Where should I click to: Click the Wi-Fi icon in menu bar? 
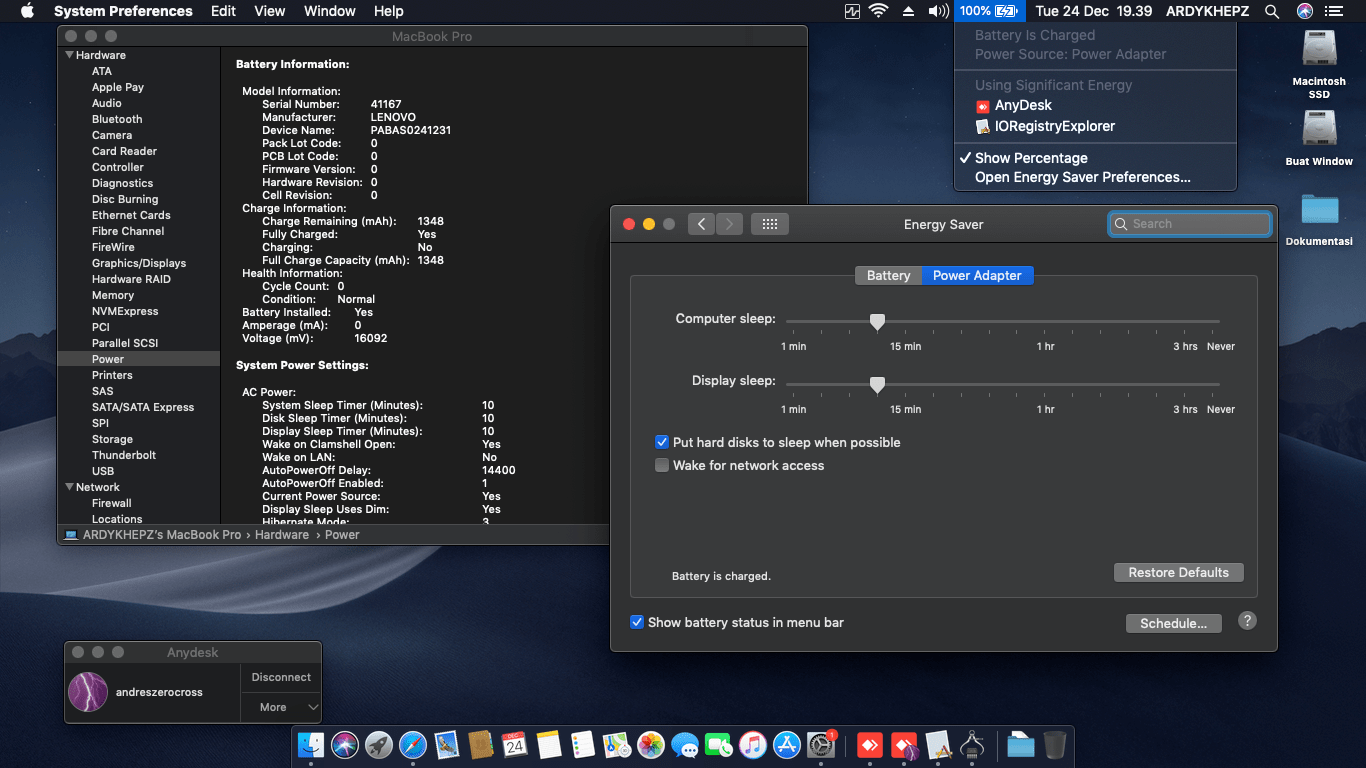coord(879,11)
